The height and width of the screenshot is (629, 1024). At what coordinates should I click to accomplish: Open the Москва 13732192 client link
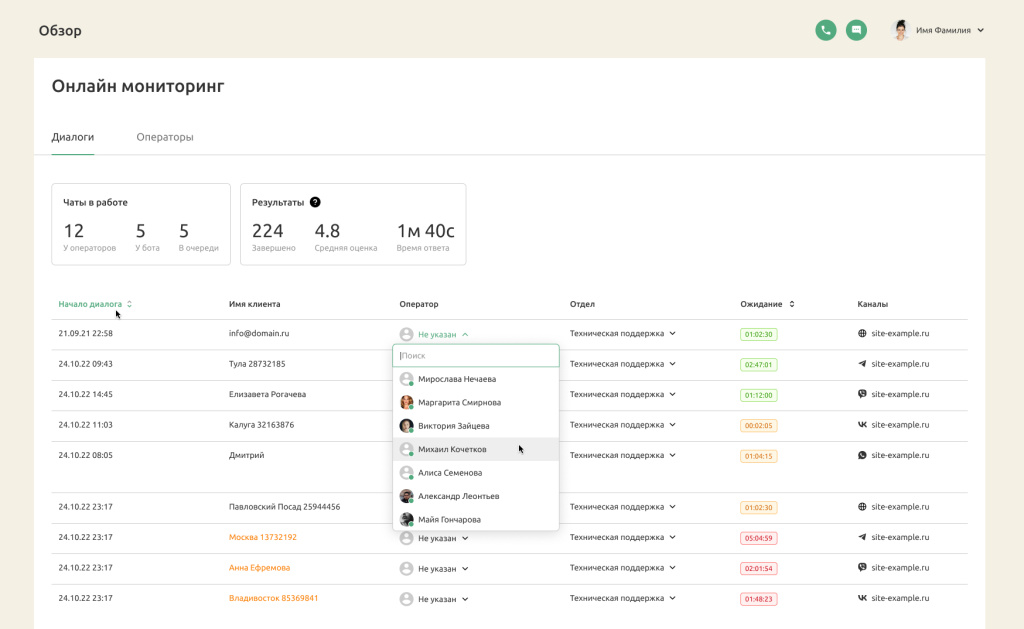[x=262, y=537]
